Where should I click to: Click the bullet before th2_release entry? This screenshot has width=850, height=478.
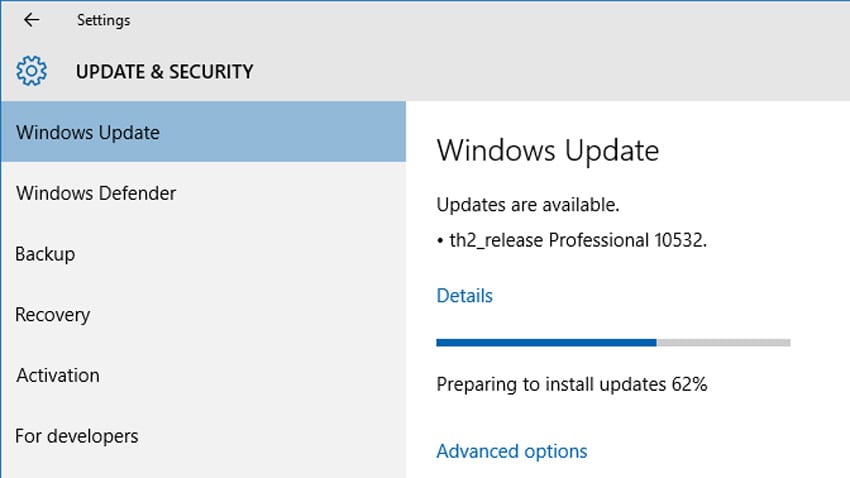click(440, 242)
